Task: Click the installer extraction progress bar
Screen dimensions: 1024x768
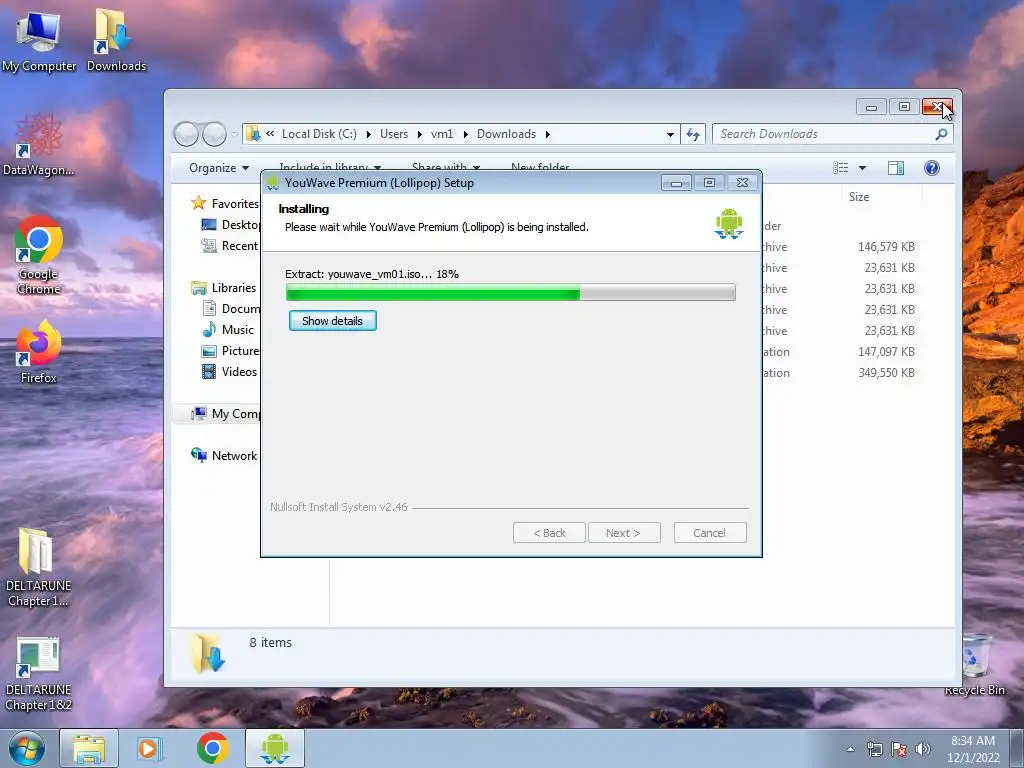Action: coord(511,292)
